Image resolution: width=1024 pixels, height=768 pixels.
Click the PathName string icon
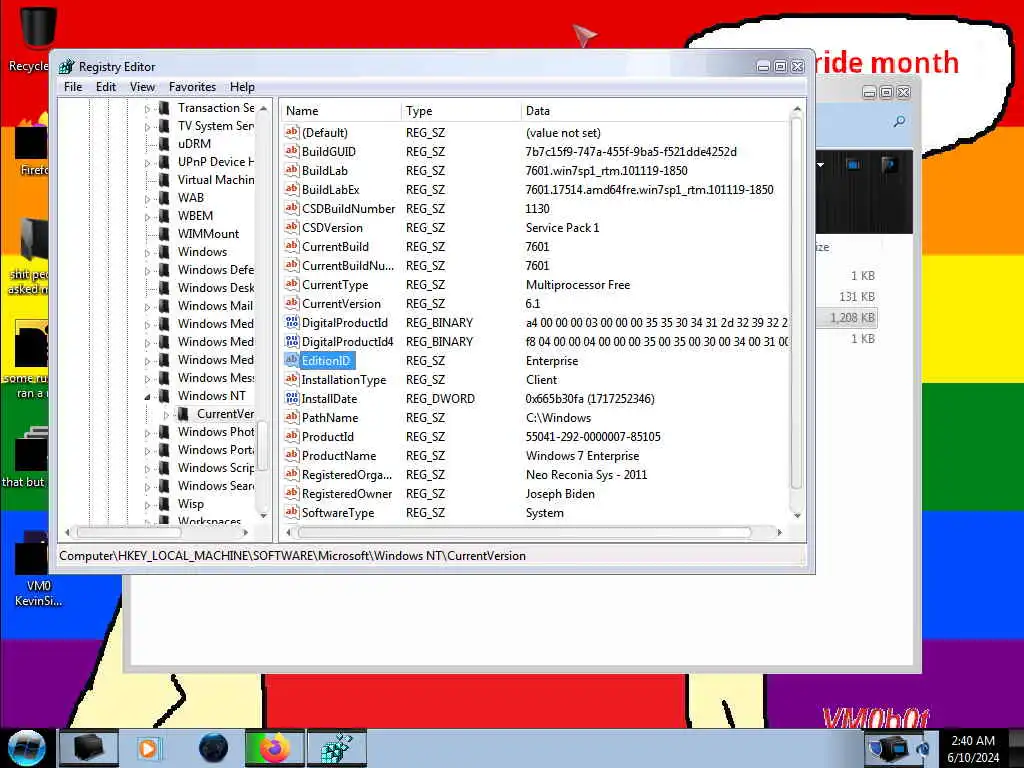point(292,417)
